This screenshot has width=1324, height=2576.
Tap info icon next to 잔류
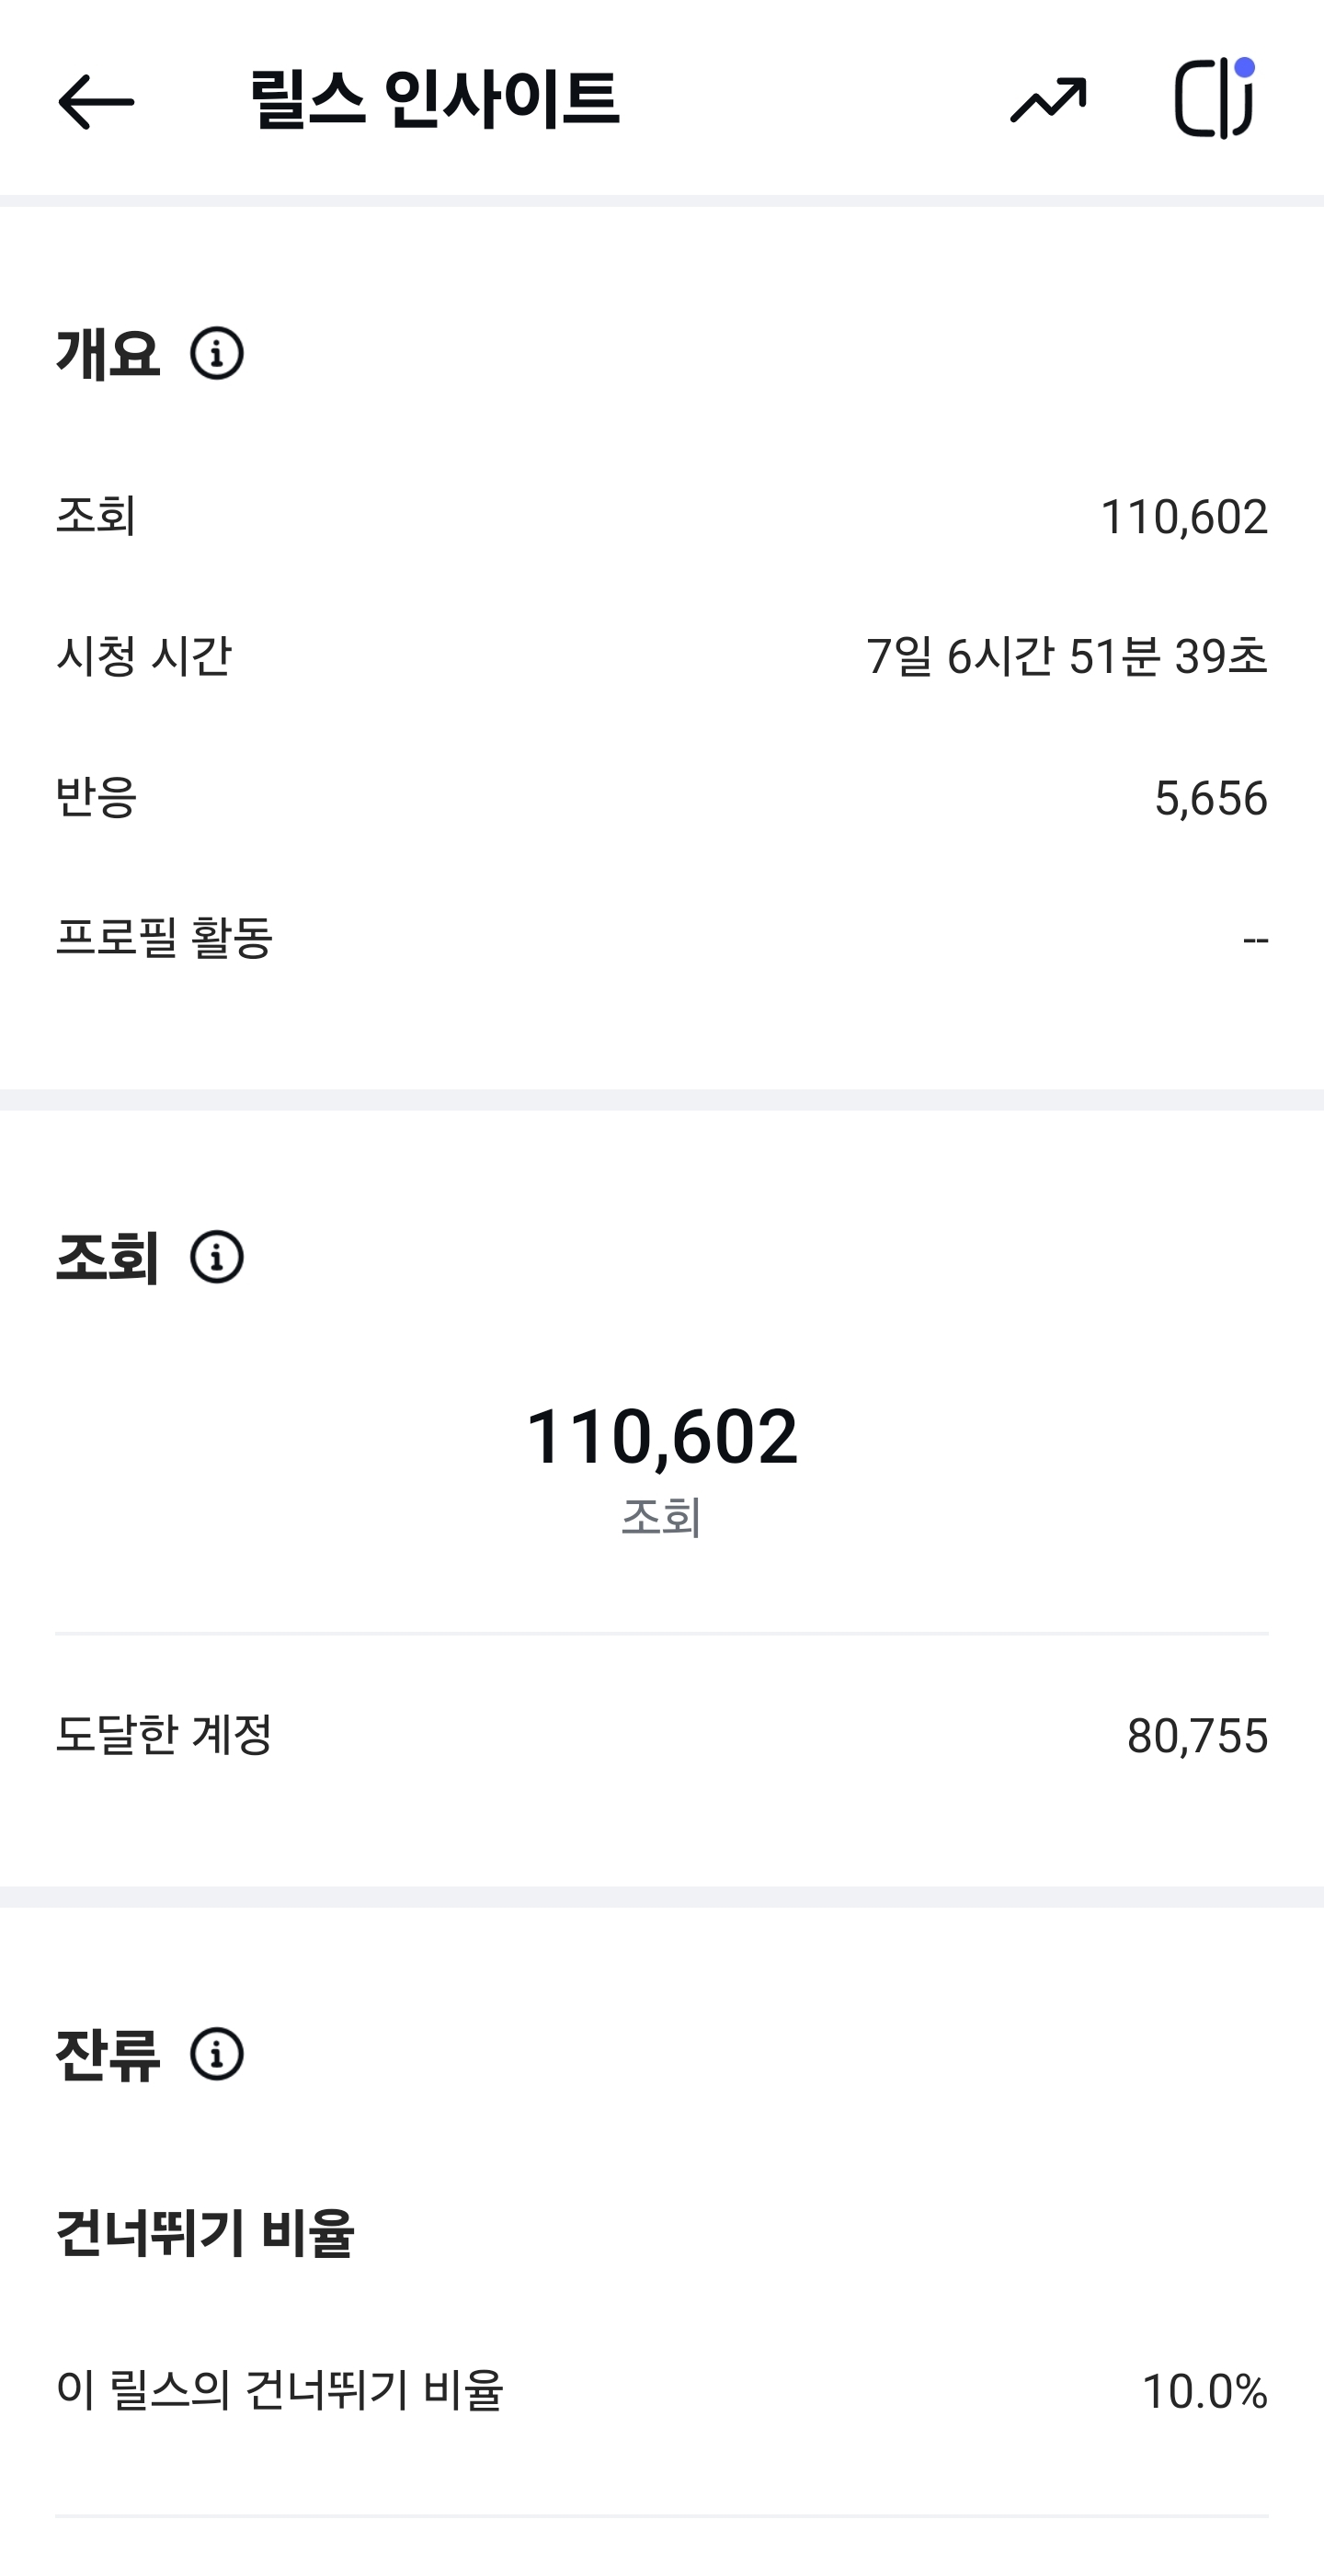[217, 2055]
